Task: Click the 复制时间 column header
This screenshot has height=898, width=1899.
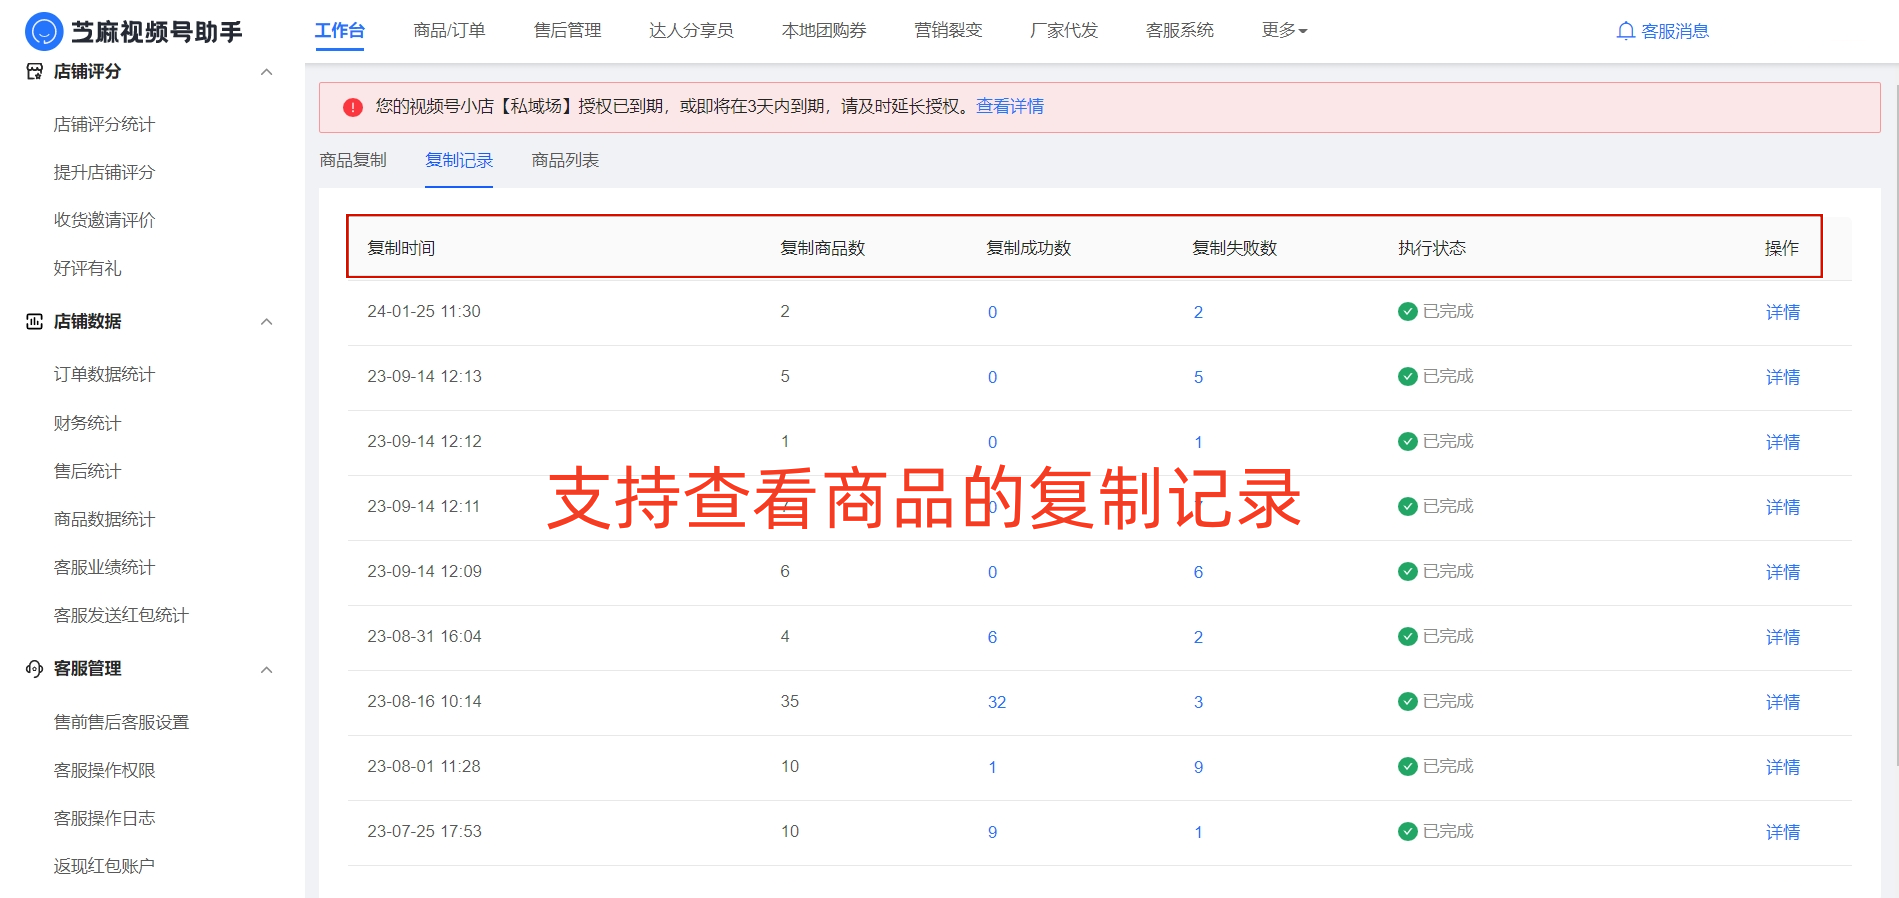Action: pos(401,248)
